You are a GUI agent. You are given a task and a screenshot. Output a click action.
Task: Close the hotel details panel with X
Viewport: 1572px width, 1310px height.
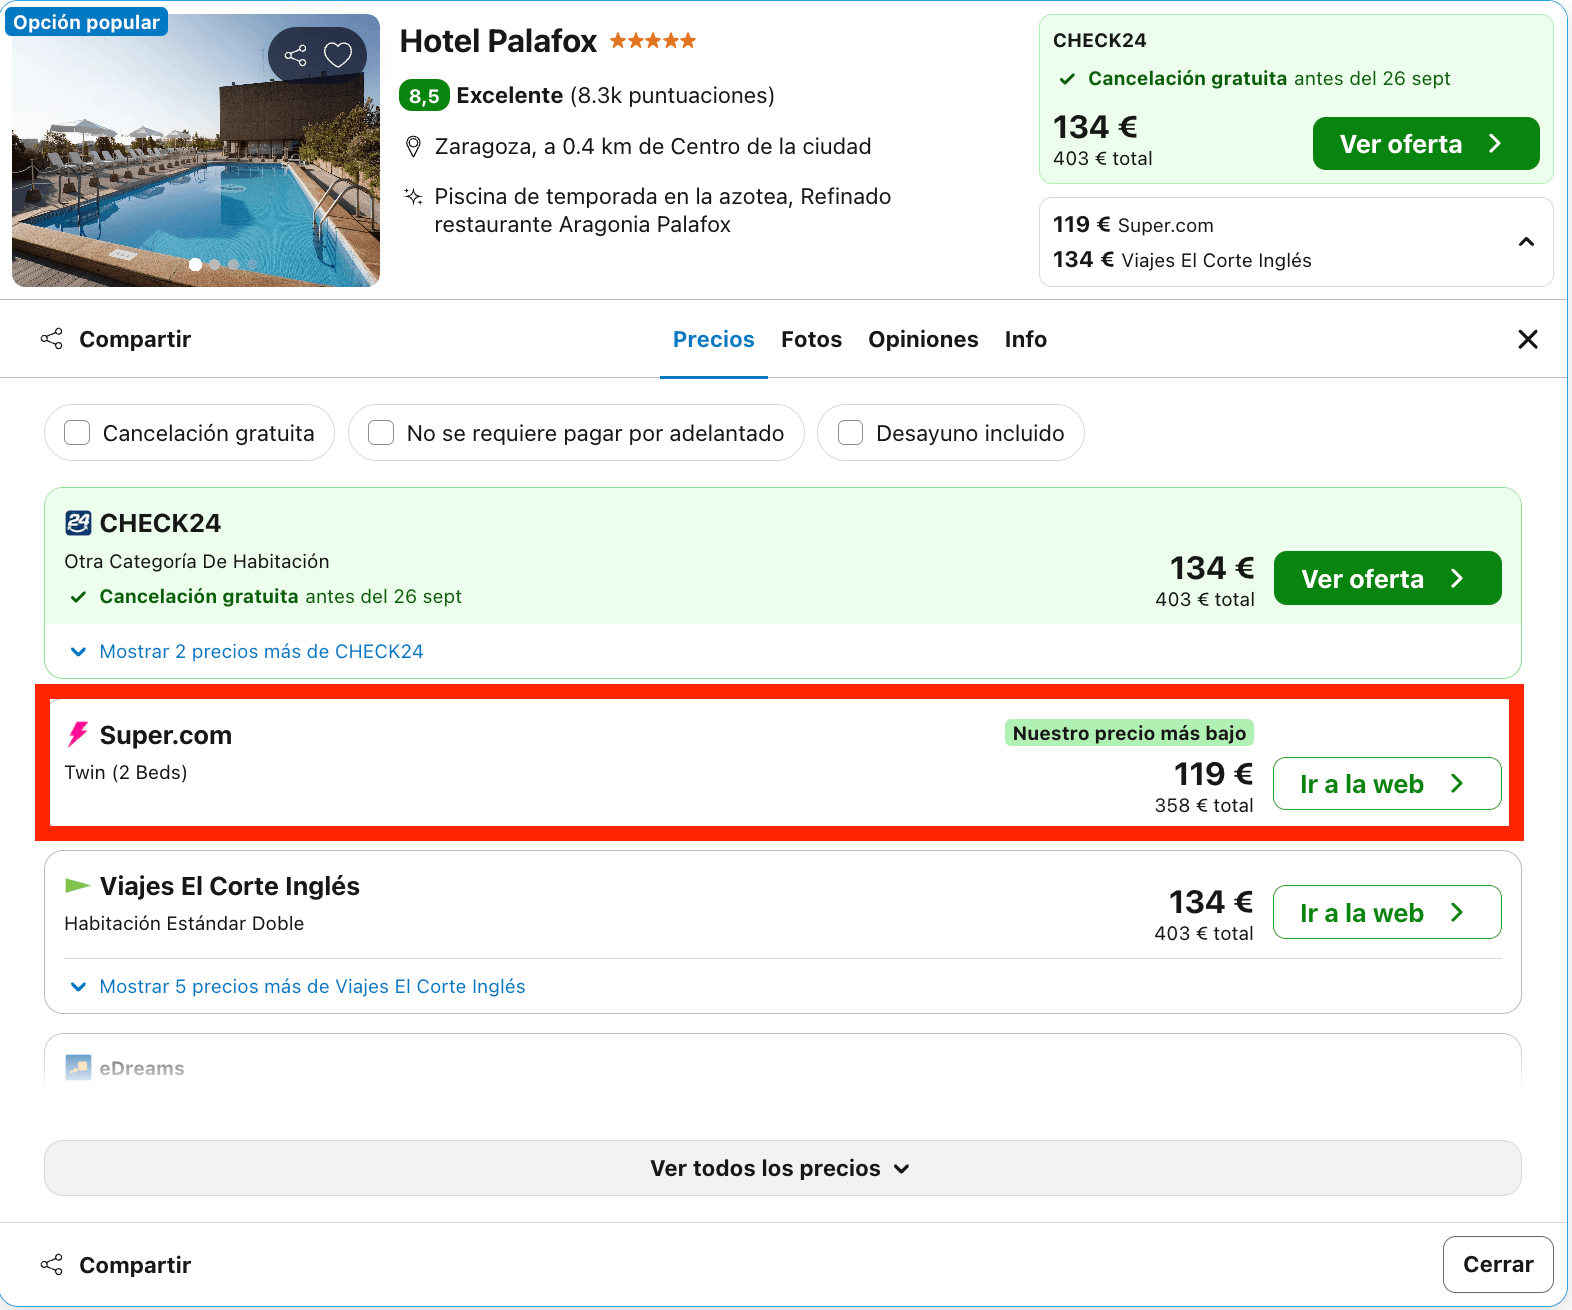click(1528, 339)
